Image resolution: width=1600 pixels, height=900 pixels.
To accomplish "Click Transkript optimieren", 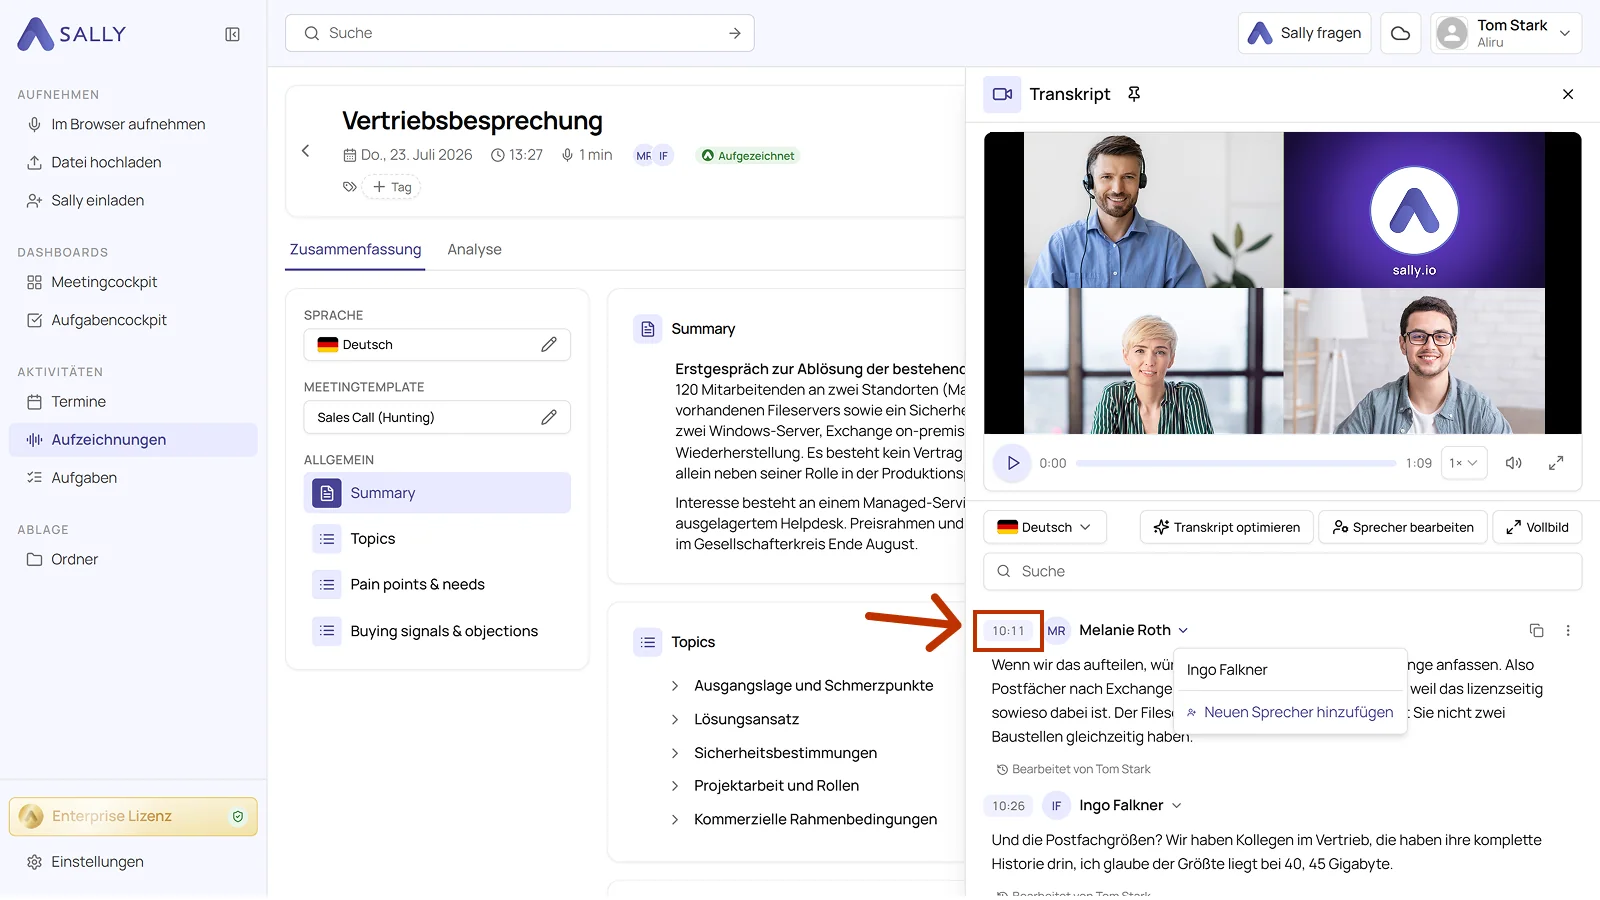I will pos(1226,527).
